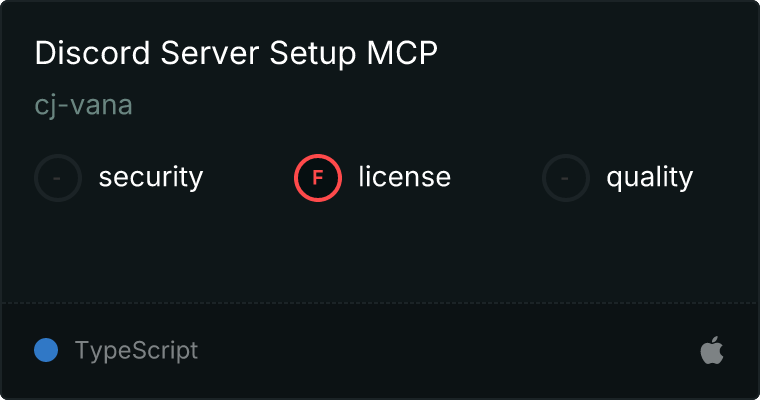This screenshot has height=400, width=760.
Task: Select the license label text
Action: (x=405, y=176)
